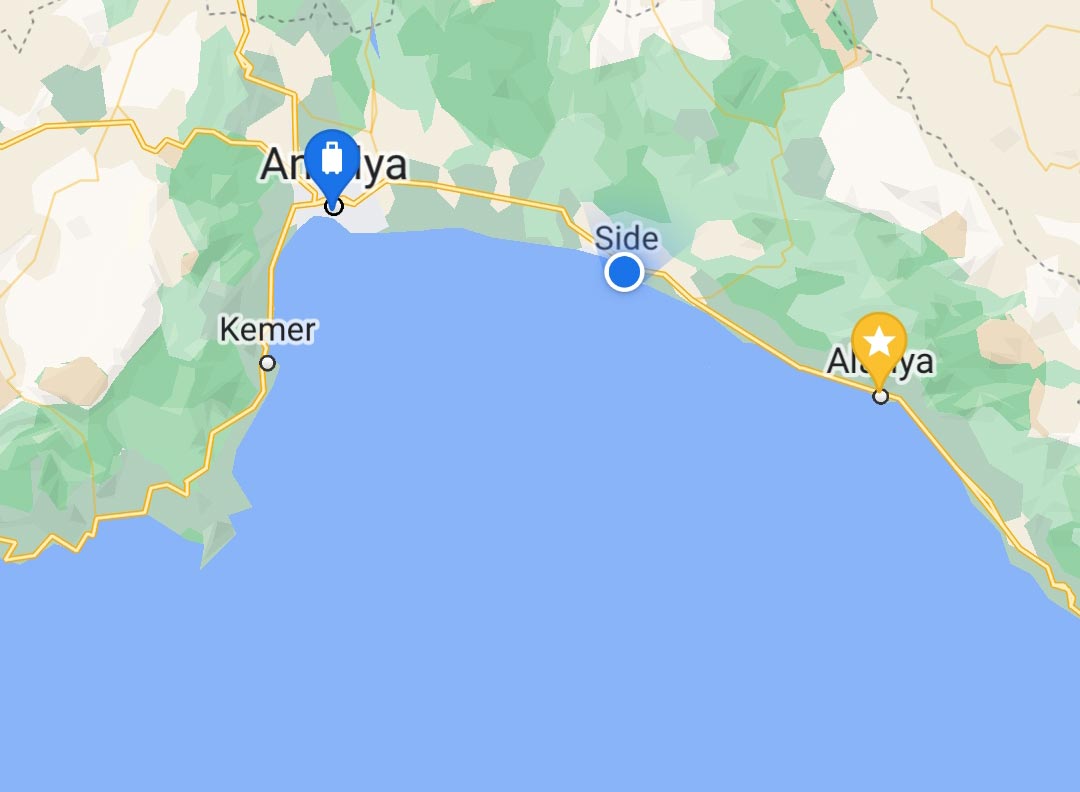Click the yellow highway between Antalya and Side
Screen dimensions: 1080x792
point(482,195)
